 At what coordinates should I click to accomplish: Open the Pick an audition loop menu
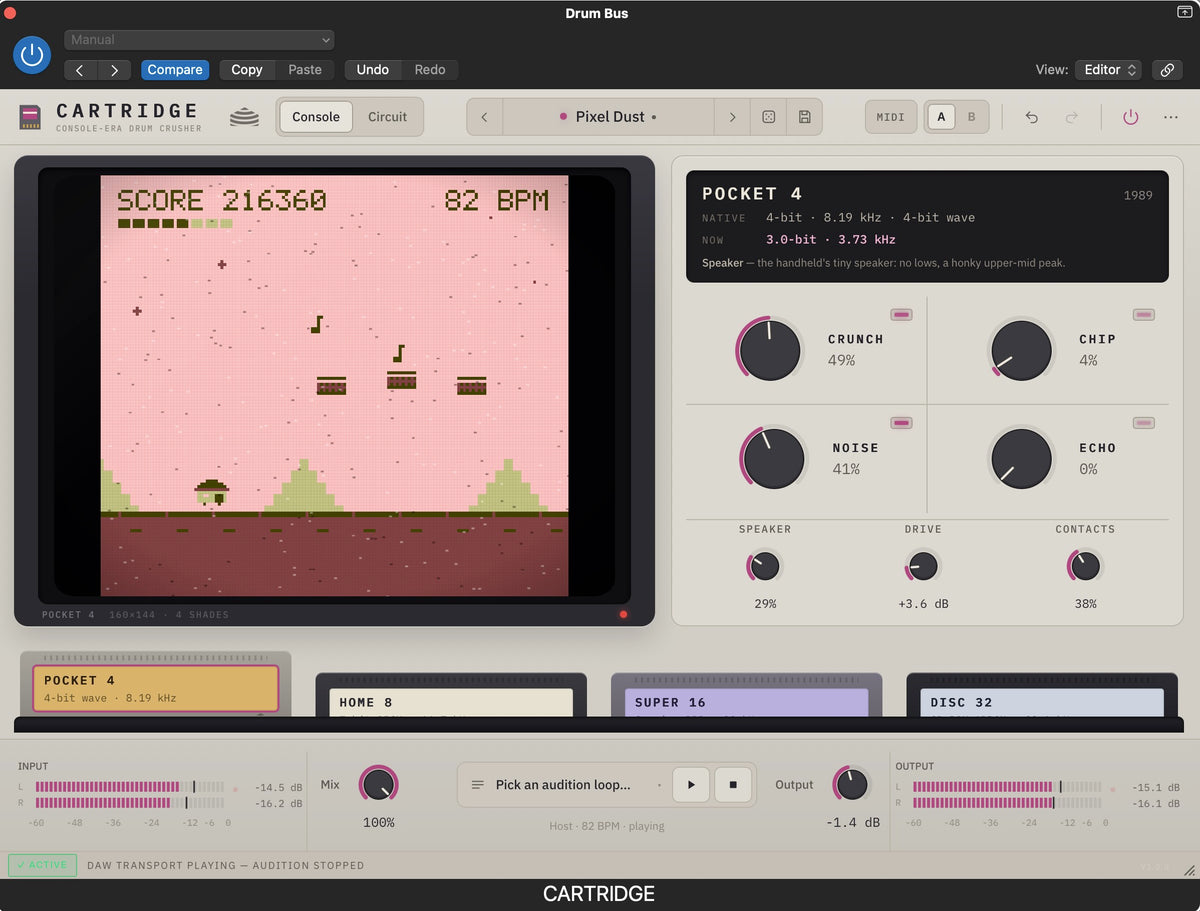[x=563, y=785]
